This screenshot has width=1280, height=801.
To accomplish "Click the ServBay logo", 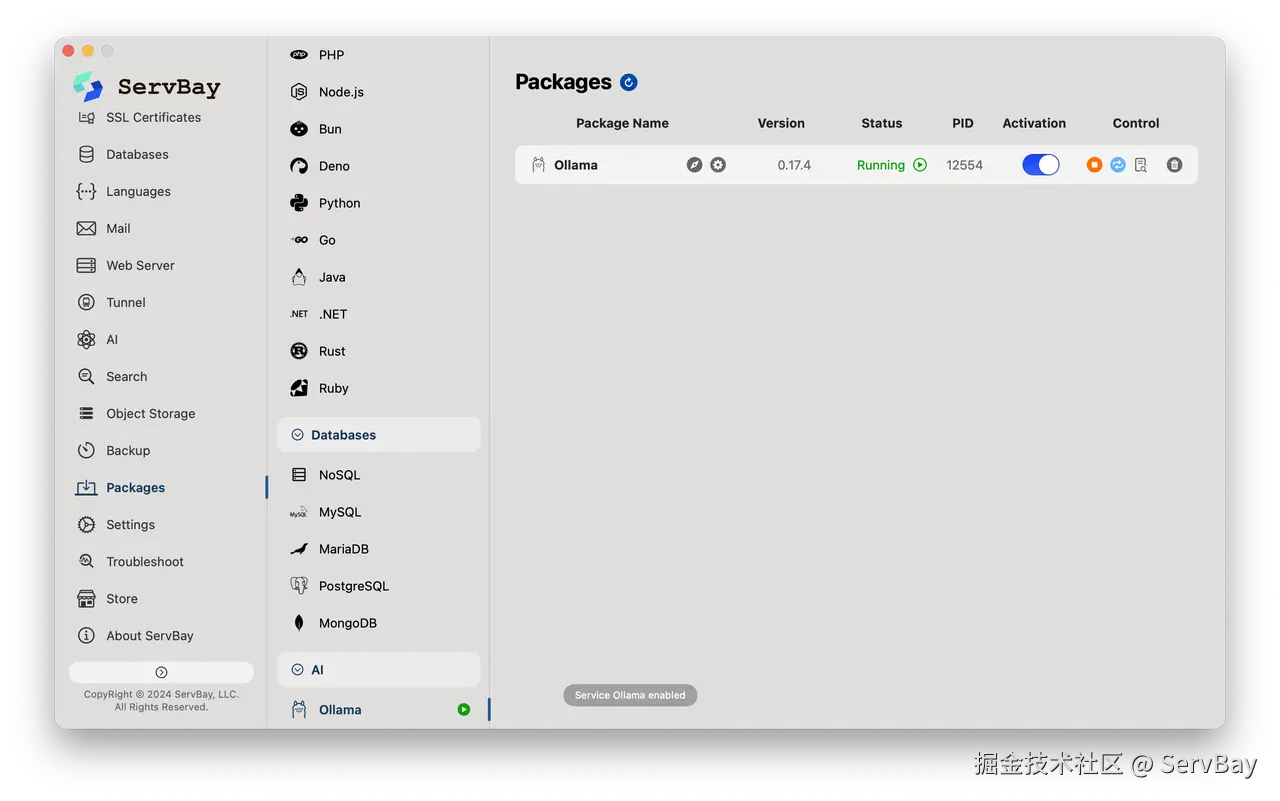I will tap(88, 87).
